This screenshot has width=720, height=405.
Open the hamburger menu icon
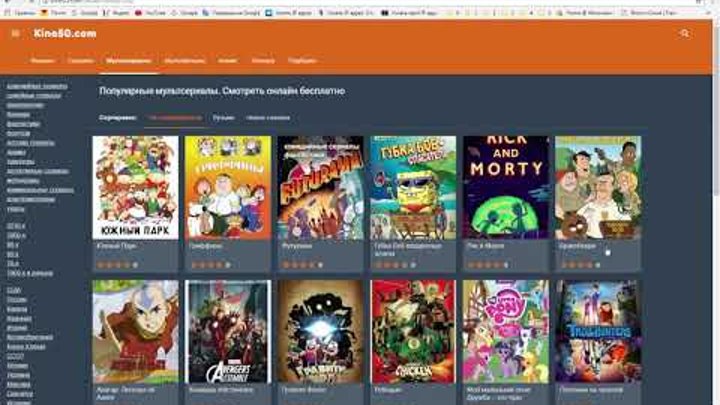(15, 33)
